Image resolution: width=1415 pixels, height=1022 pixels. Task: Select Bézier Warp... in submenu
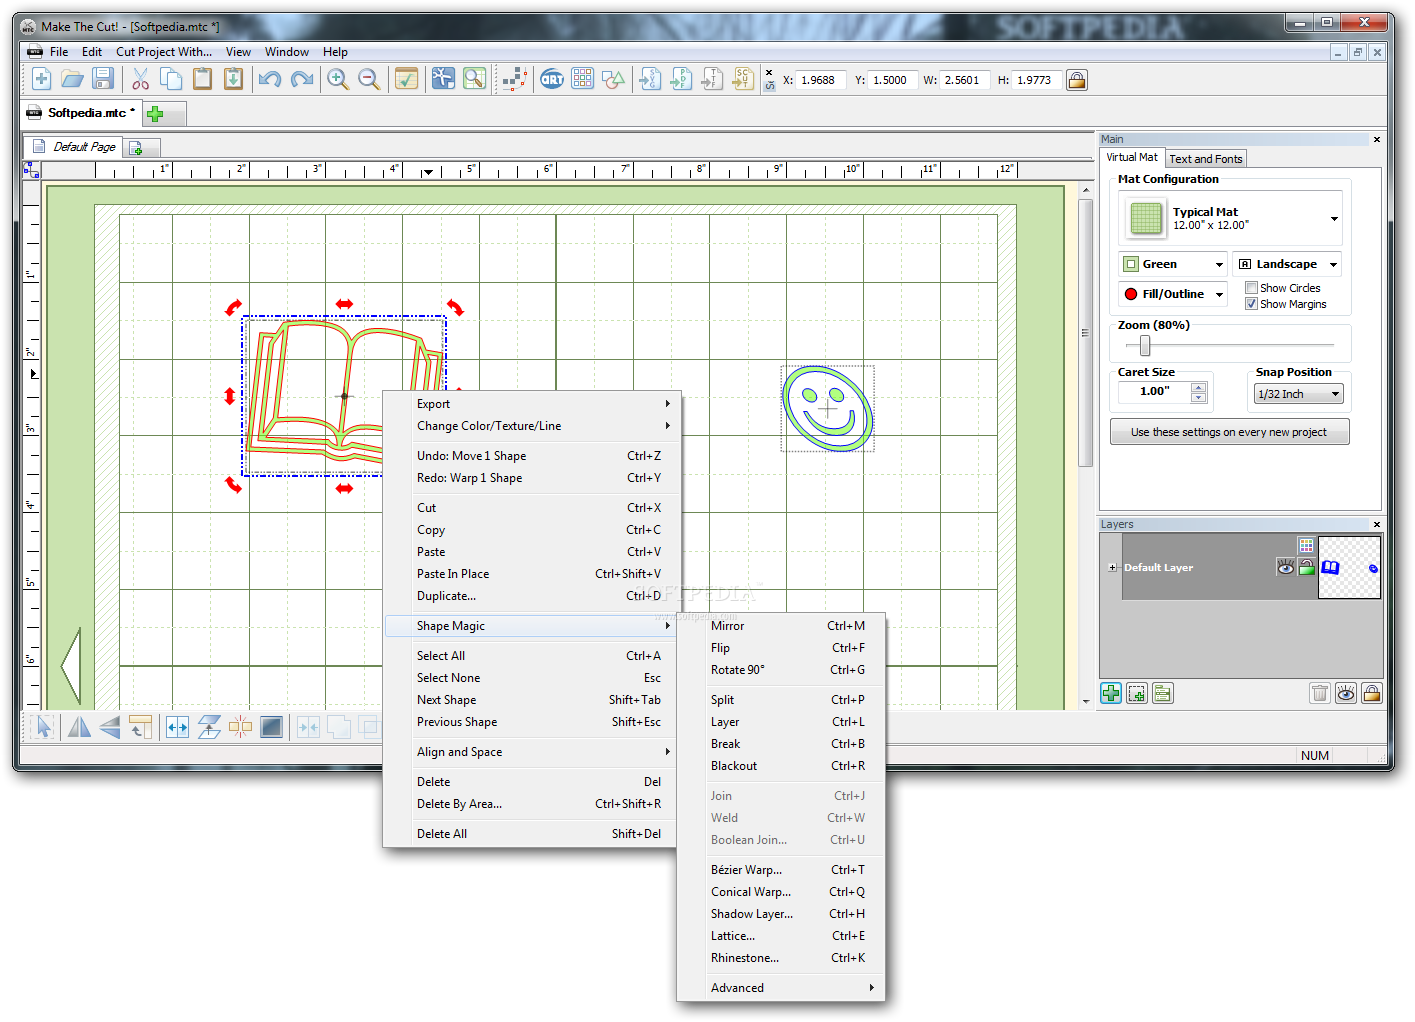click(x=781, y=870)
